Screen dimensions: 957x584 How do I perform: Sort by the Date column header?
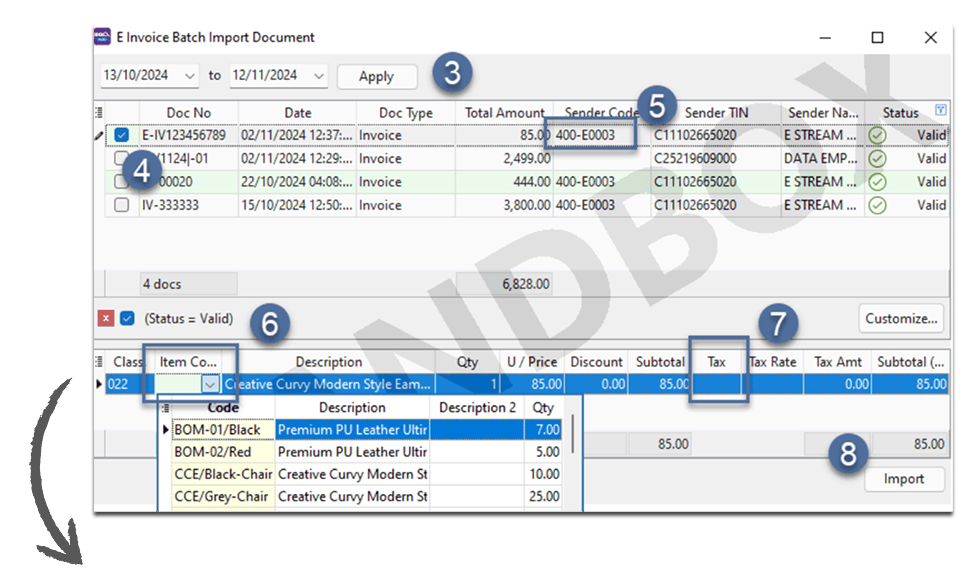pyautogui.click(x=297, y=113)
